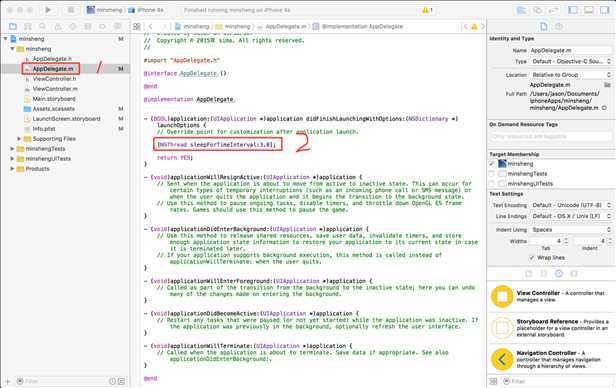Select the Standard editor button
The image size is (616, 388).
coord(521,10)
